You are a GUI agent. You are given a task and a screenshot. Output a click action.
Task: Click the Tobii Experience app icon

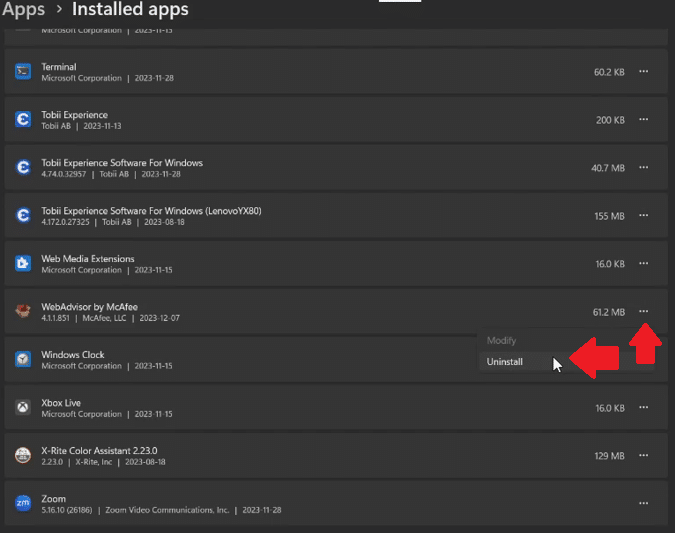pos(23,119)
